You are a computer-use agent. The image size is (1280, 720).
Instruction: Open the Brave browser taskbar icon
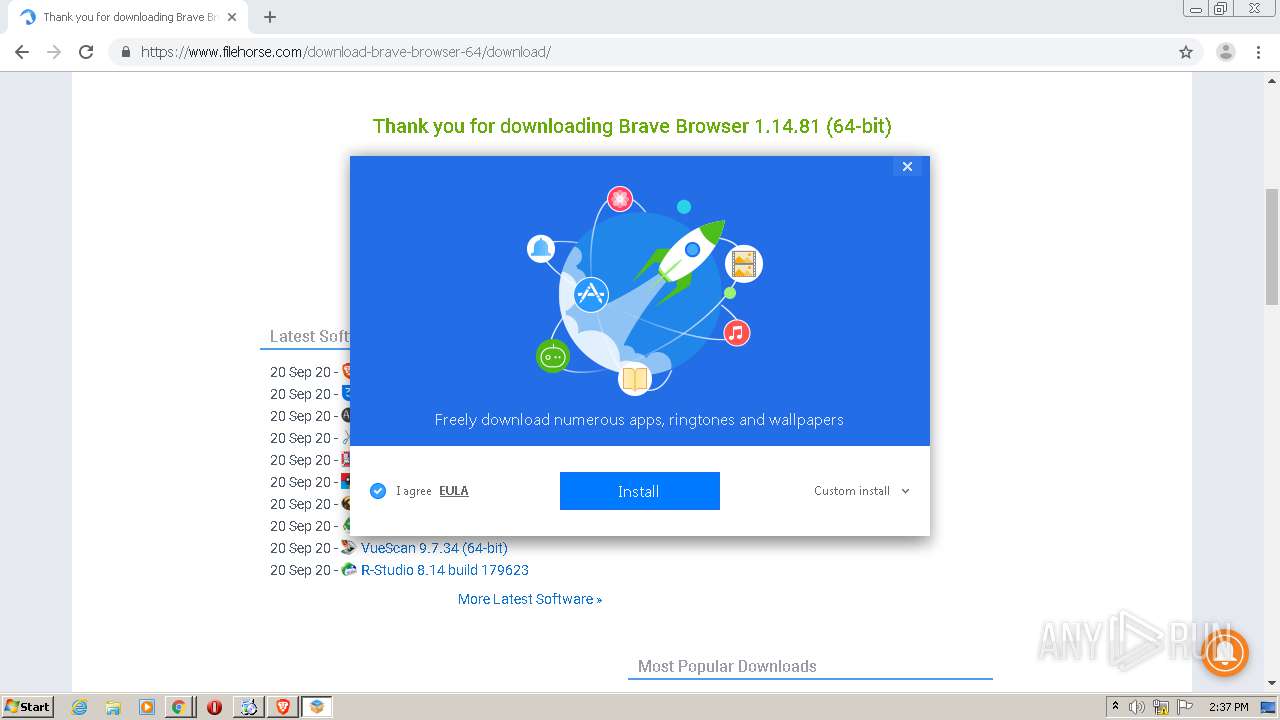pos(283,707)
